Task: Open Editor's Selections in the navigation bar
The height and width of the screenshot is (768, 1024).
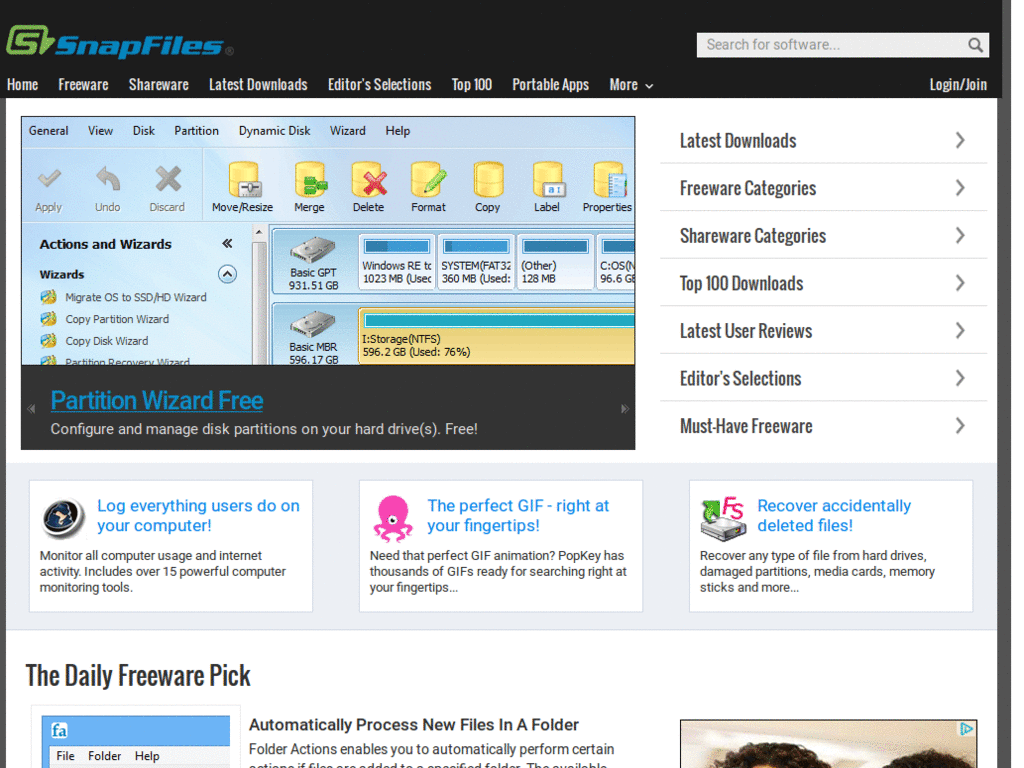Action: pyautogui.click(x=379, y=85)
